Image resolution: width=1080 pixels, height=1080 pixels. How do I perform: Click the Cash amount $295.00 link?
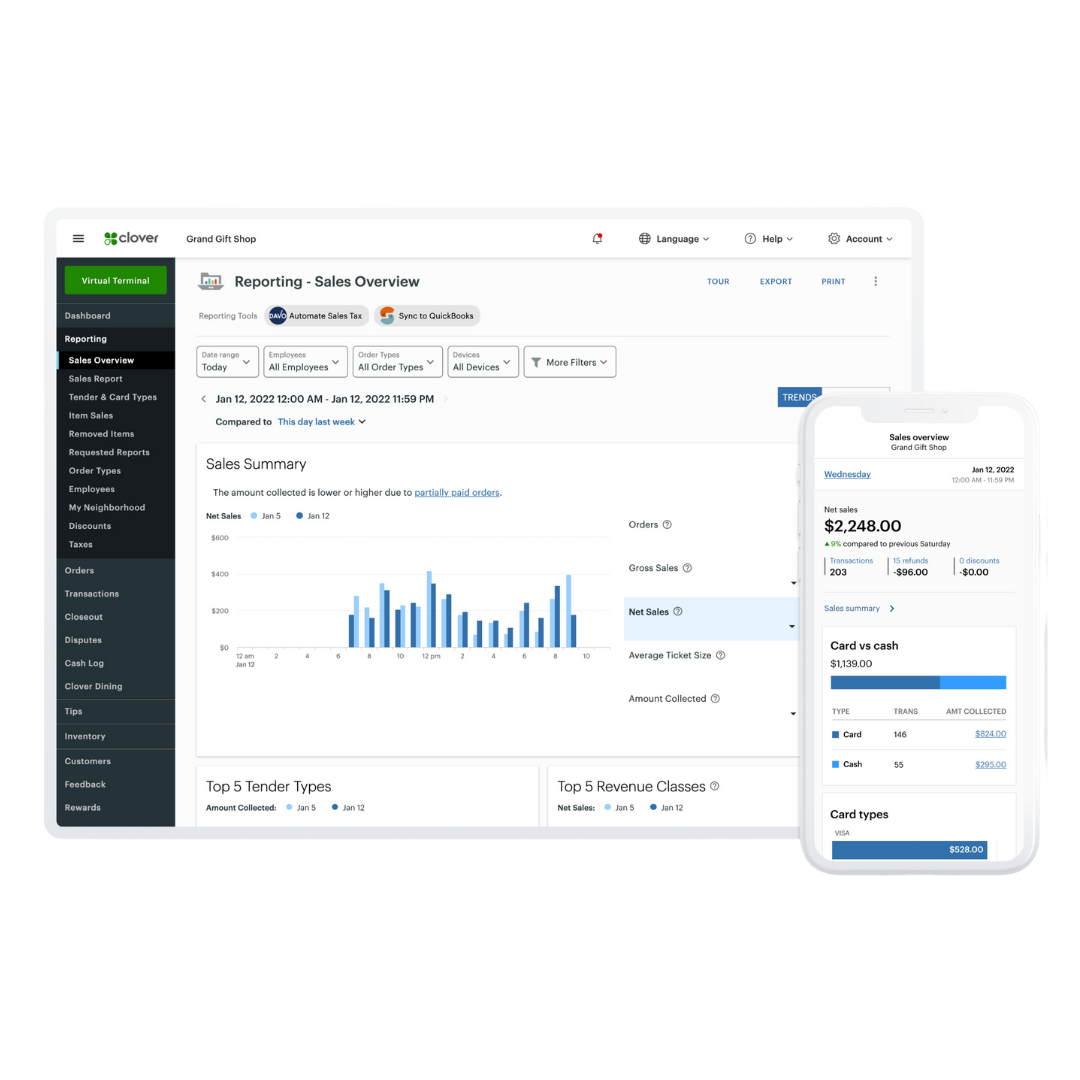990,765
